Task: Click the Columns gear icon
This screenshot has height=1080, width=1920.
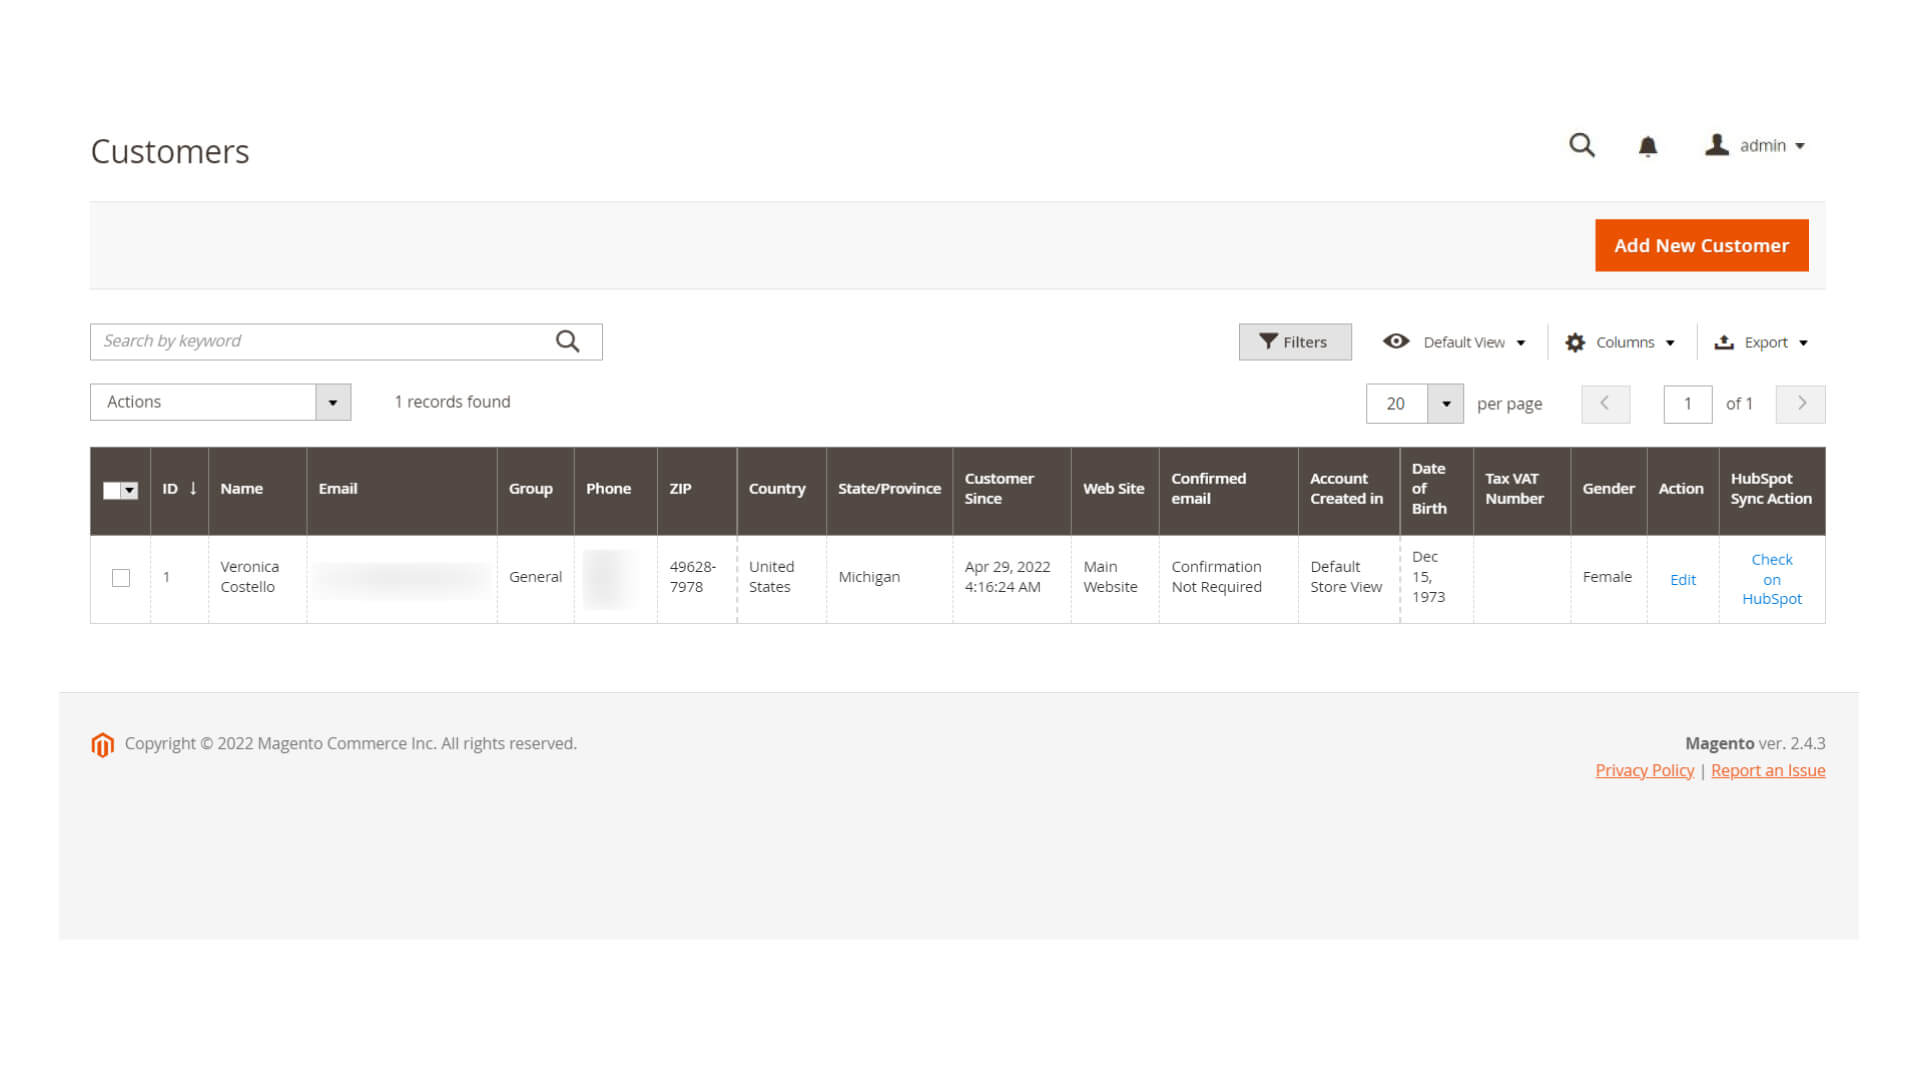Action: click(x=1575, y=343)
